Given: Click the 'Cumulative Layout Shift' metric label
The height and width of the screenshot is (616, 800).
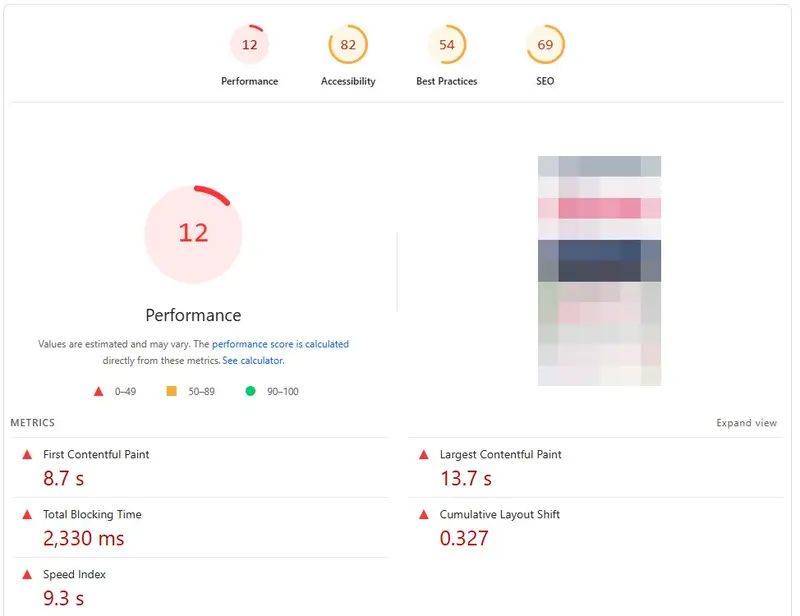Looking at the screenshot, I should (499, 514).
